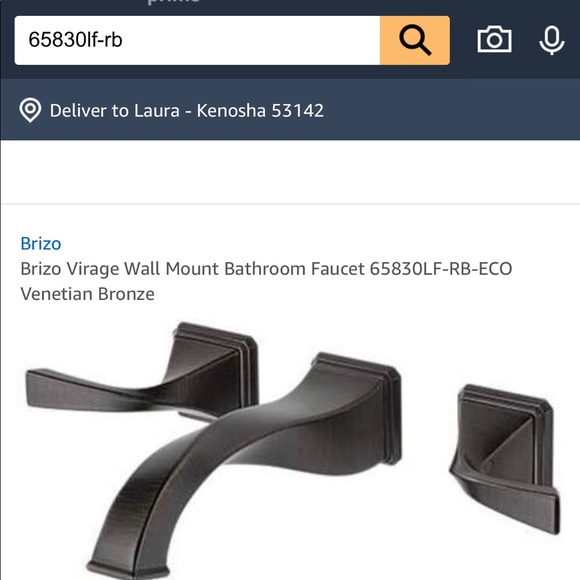This screenshot has width=580, height=580.
Task: Change the Kenosha 53142 delivery zip
Action: tap(260, 111)
